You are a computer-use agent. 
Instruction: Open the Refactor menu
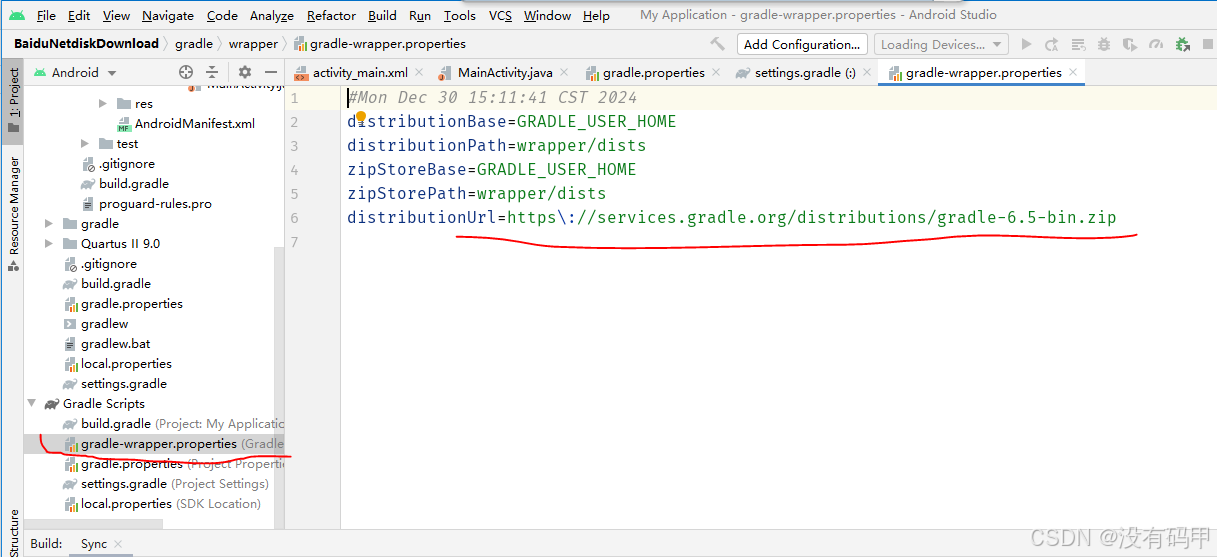pyautogui.click(x=331, y=15)
